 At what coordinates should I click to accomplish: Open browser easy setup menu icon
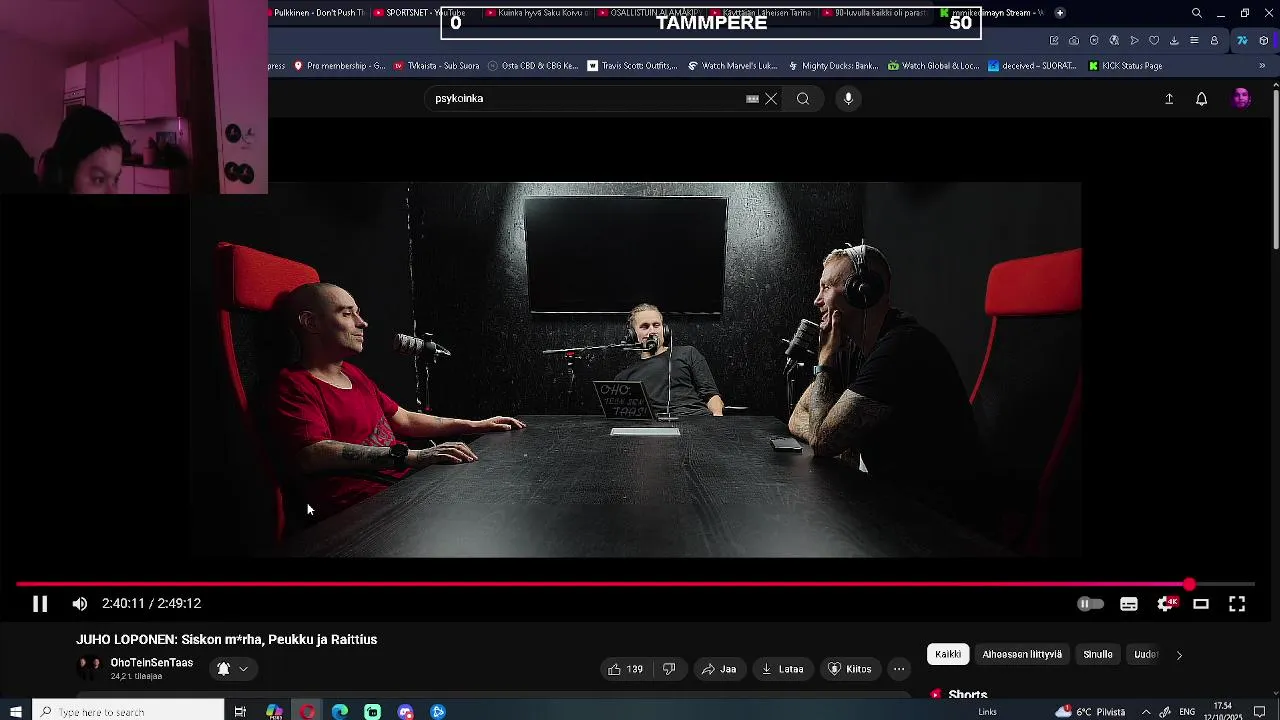pyautogui.click(x=1194, y=41)
